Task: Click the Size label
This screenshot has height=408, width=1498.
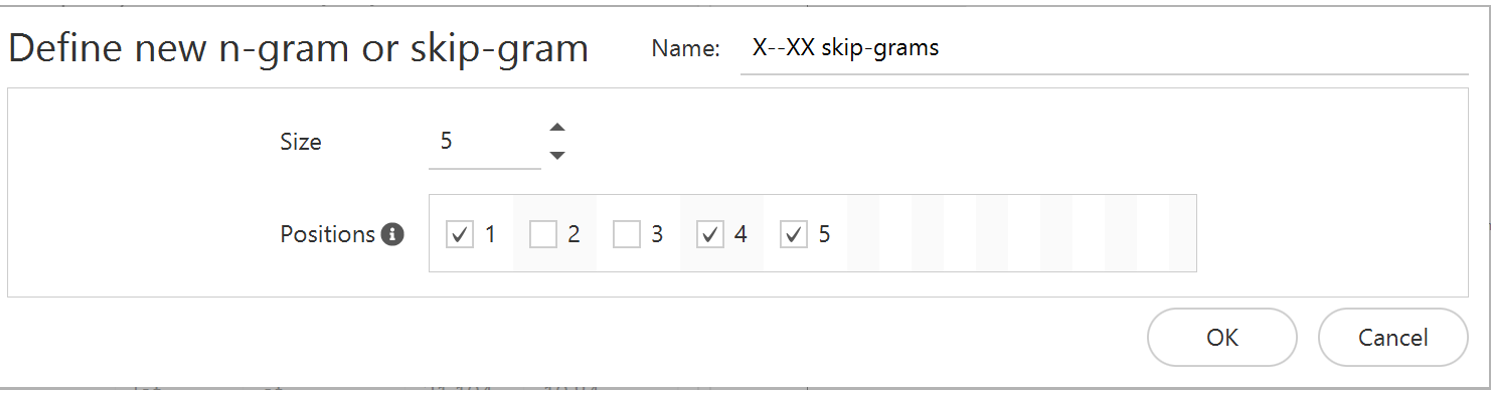Action: [300, 142]
